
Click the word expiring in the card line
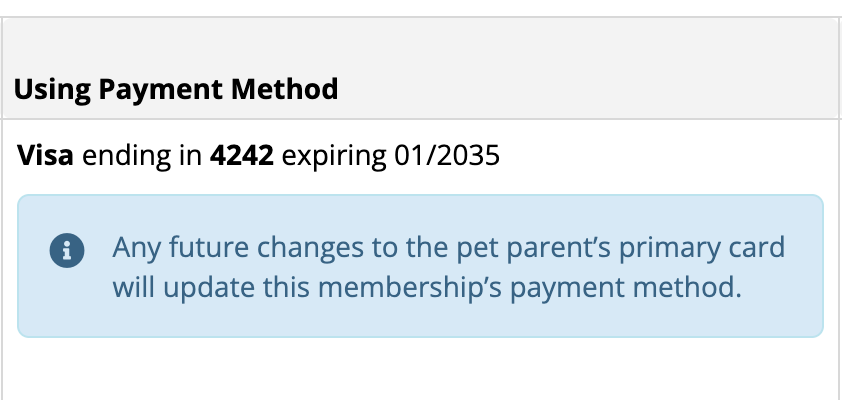click(334, 157)
